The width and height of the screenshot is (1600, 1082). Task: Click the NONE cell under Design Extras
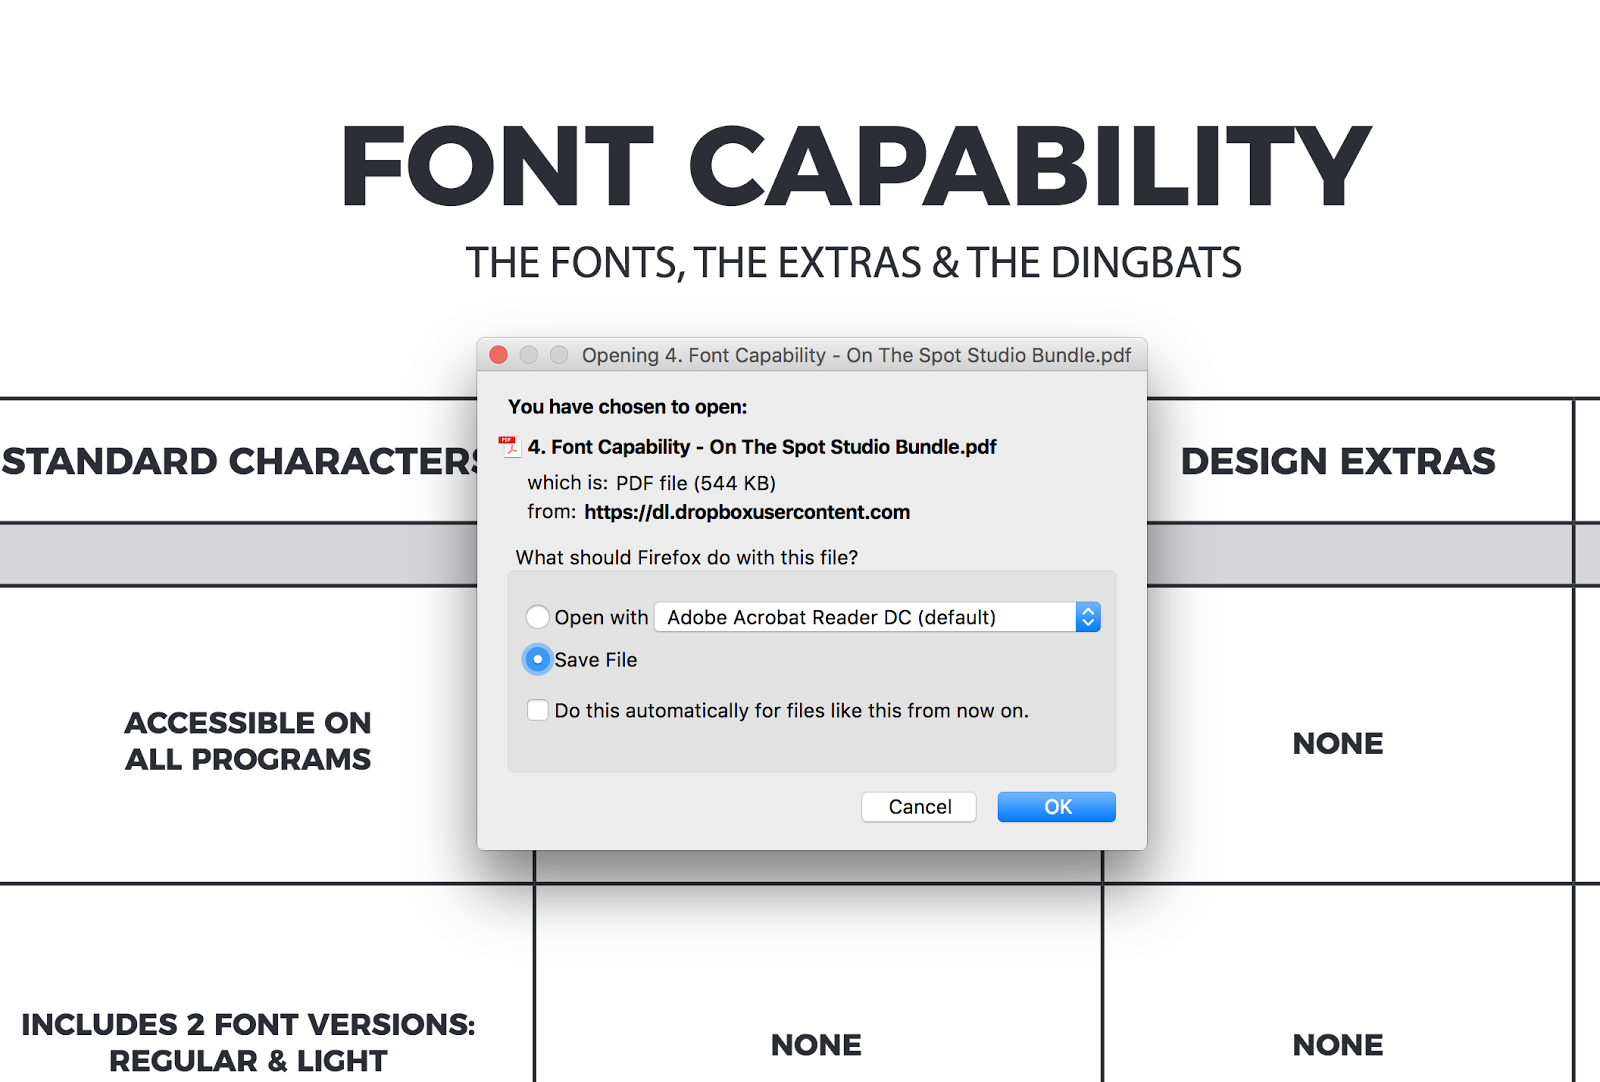(x=1338, y=743)
